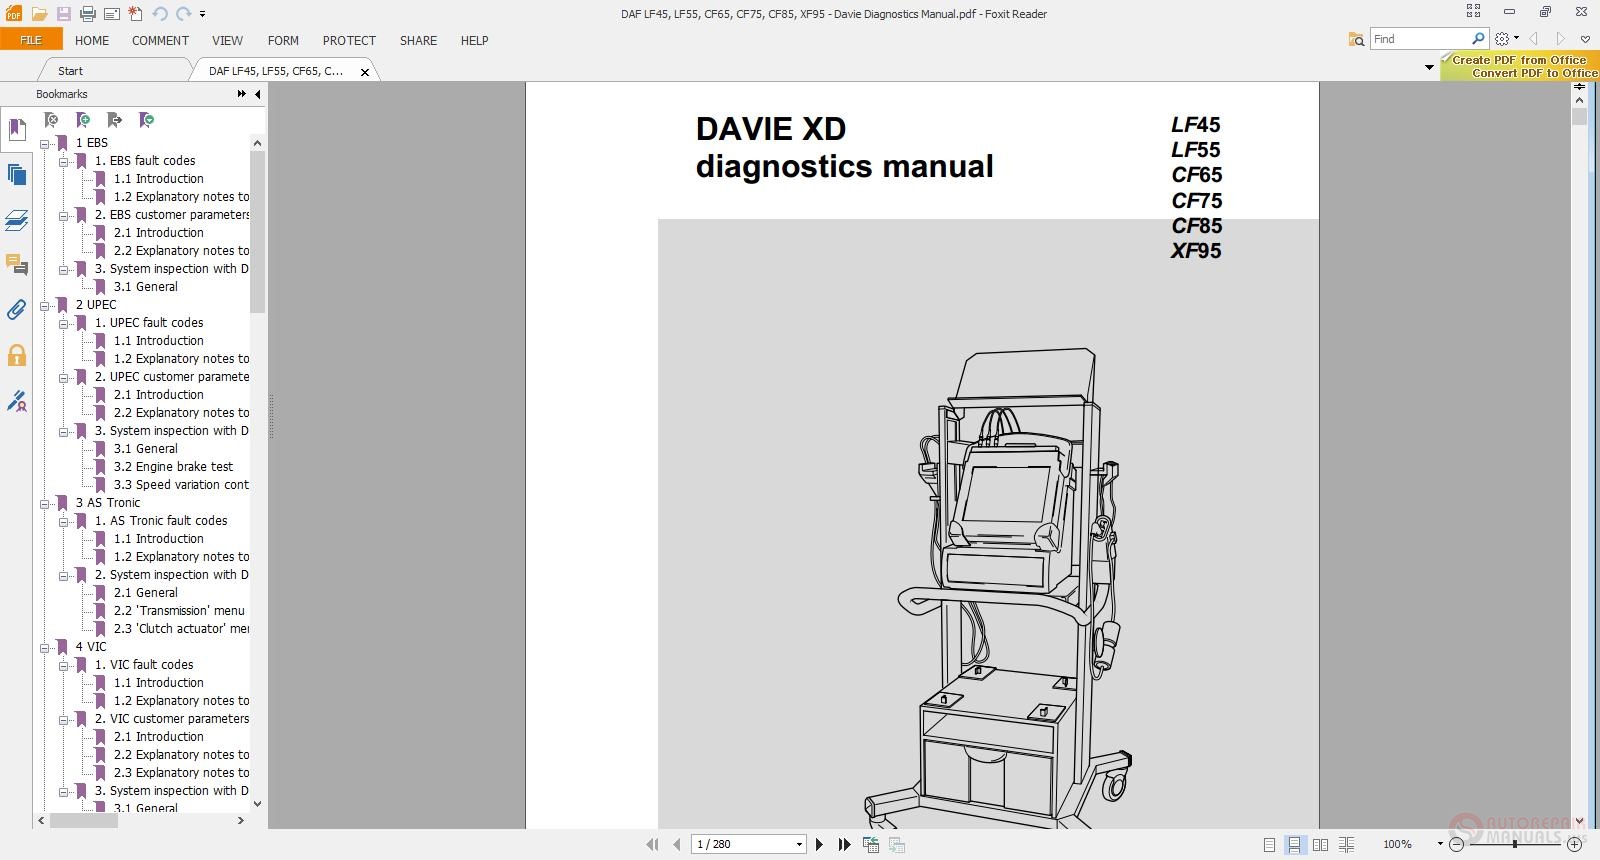This screenshot has height=860, width=1600.
Task: Select bookmark 2.2 'Transmission' menu
Action: (x=179, y=611)
